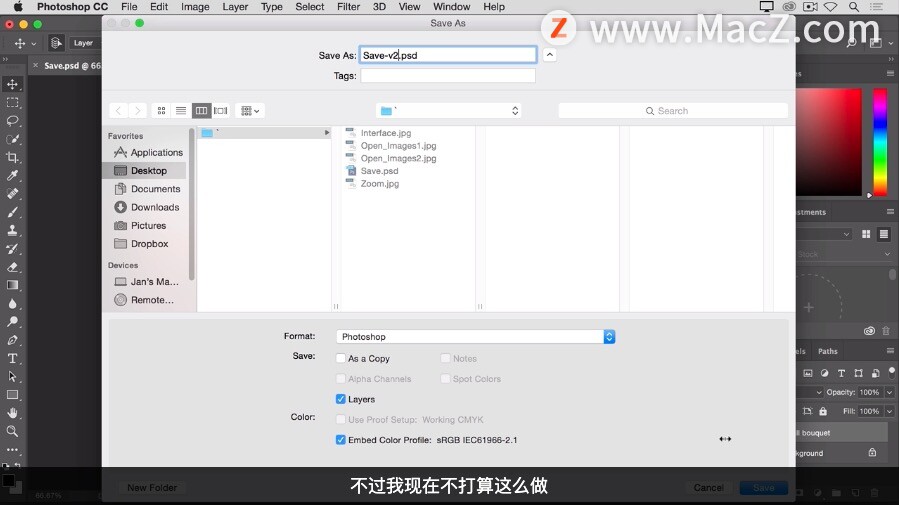Select the Blur tool

tap(12, 303)
